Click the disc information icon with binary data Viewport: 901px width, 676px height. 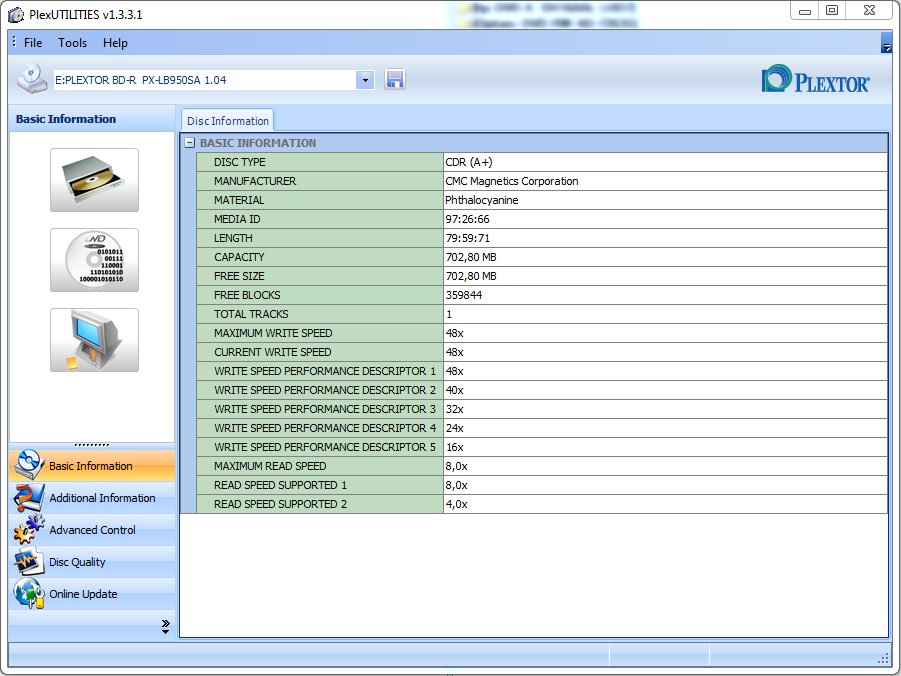click(94, 260)
